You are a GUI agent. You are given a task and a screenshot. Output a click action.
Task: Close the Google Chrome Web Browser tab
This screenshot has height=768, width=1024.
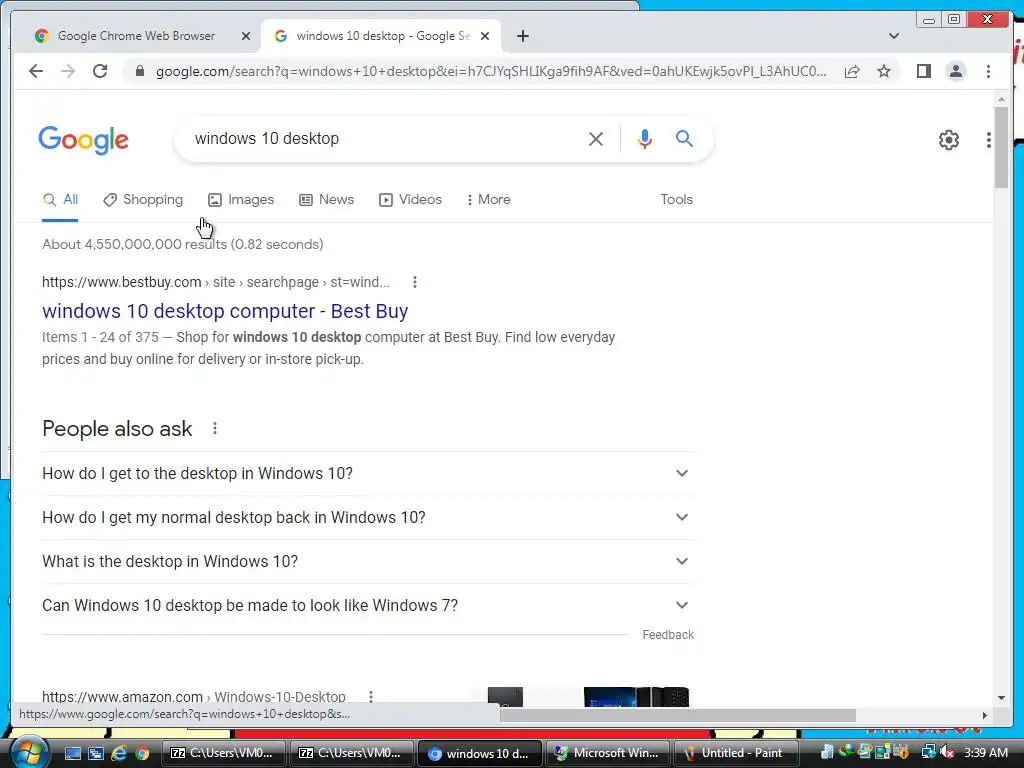click(246, 36)
